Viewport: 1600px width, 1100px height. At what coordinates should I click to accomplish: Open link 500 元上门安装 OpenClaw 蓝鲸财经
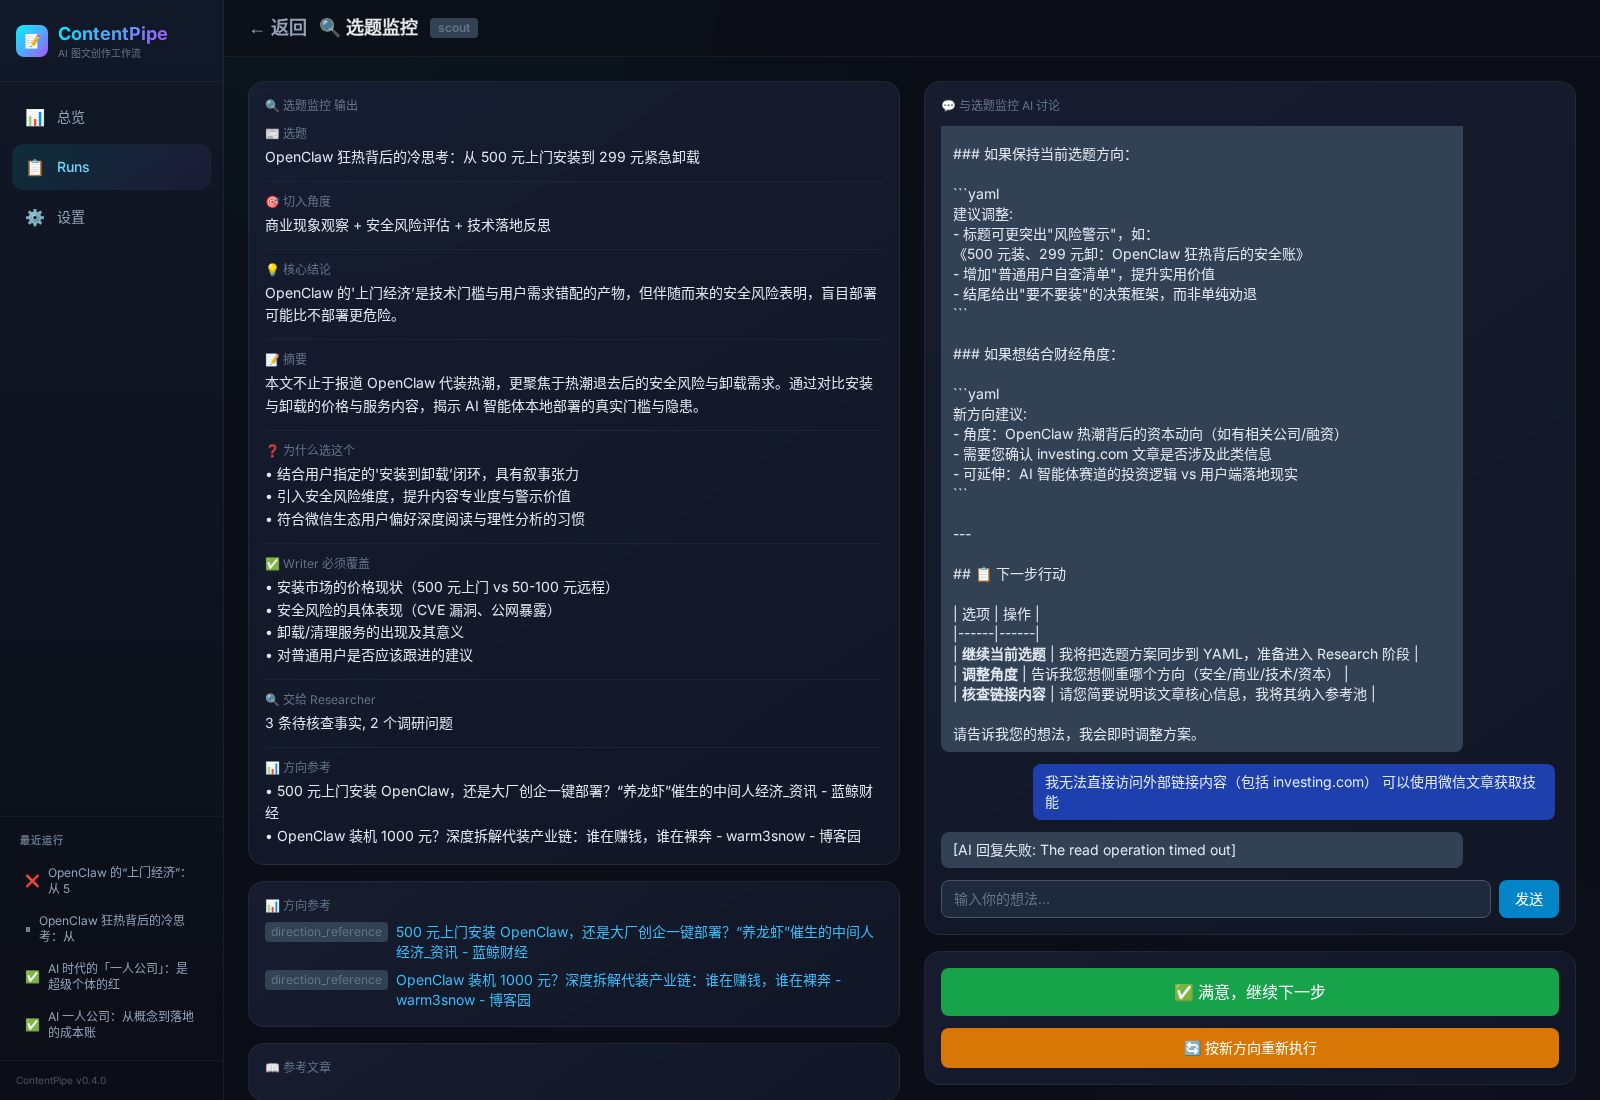tap(635, 942)
